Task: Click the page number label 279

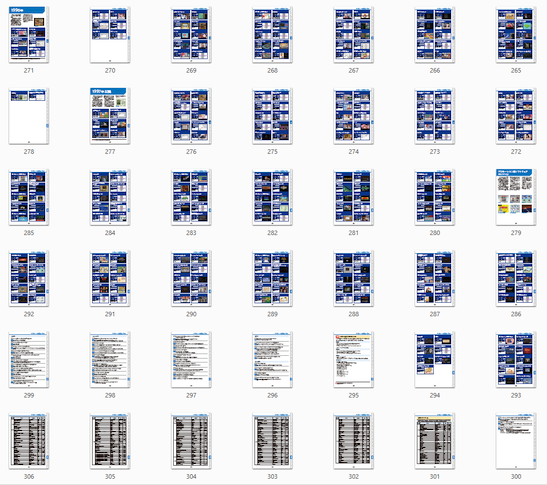Action: (516, 233)
